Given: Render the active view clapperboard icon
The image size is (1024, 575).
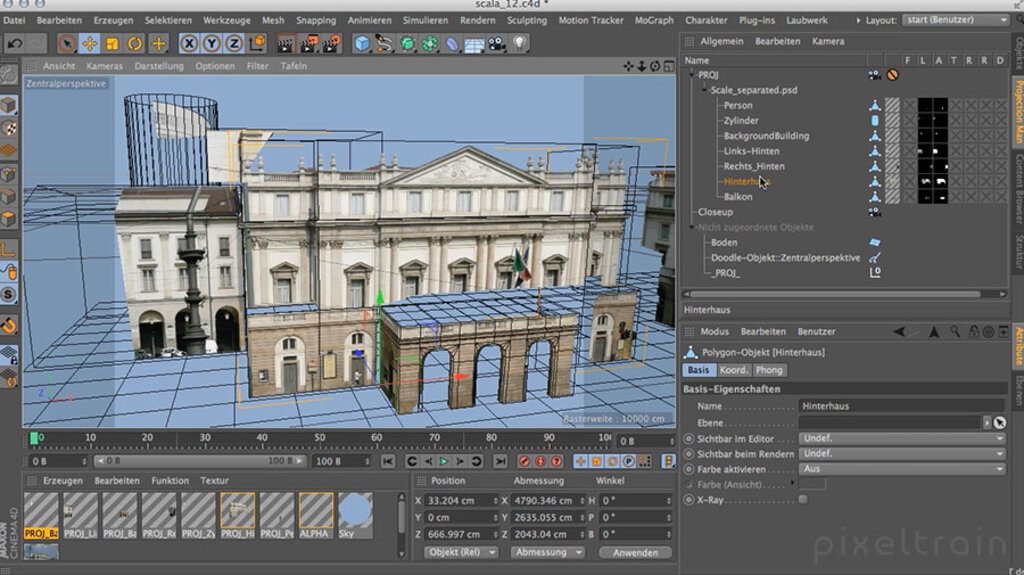Looking at the screenshot, I should 285,44.
